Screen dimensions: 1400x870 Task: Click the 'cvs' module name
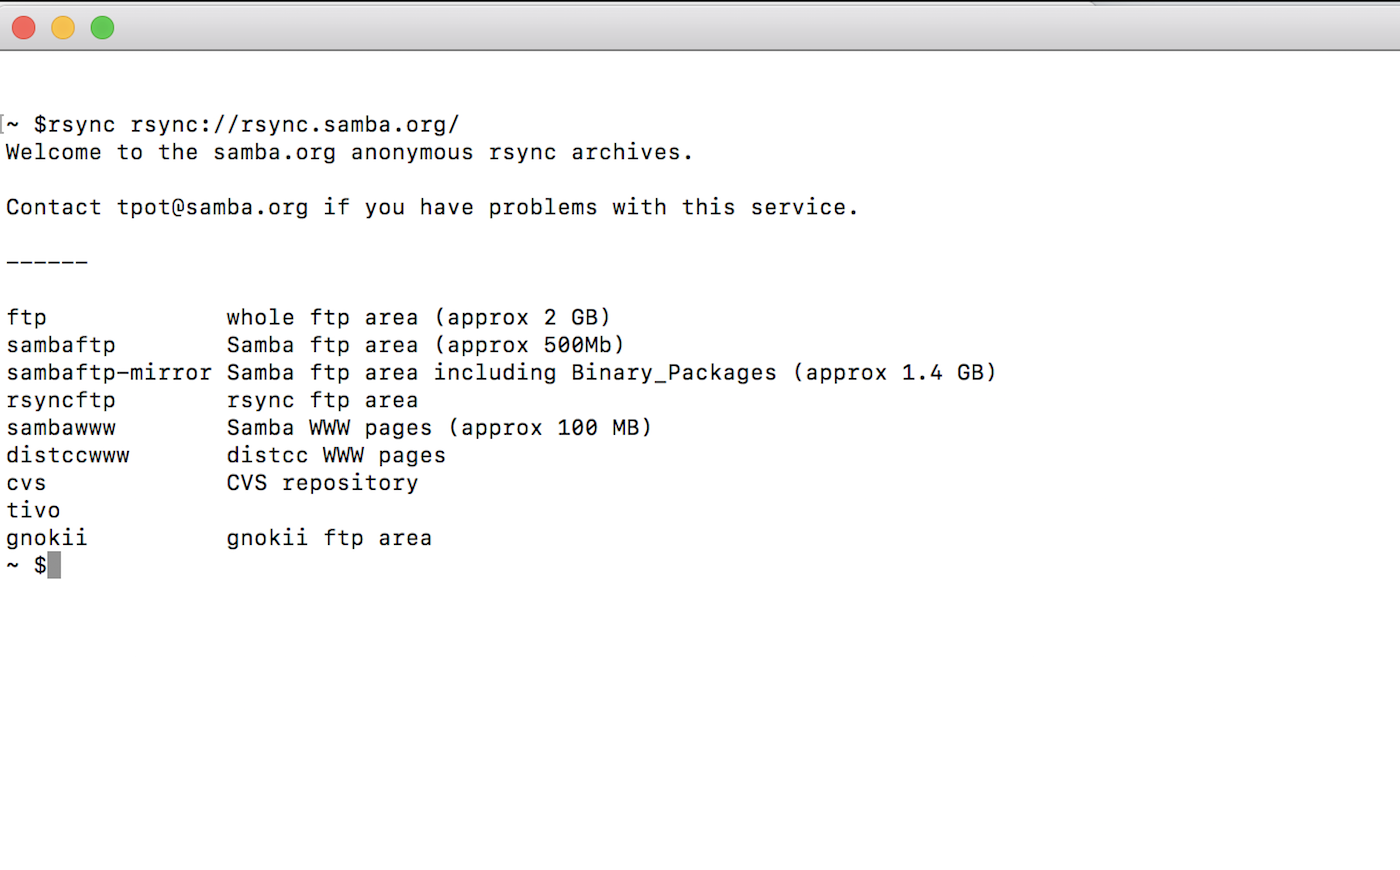pyautogui.click(x=26, y=483)
